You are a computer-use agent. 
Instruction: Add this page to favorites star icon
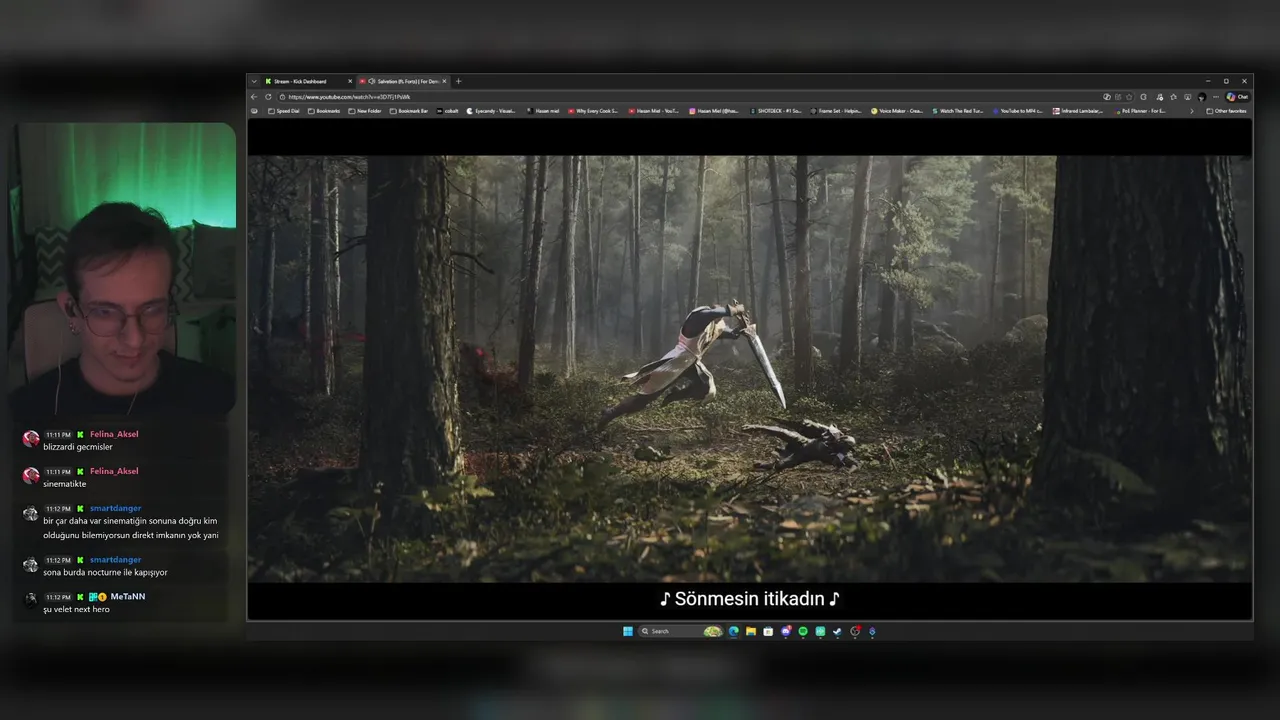pyautogui.click(x=1129, y=97)
